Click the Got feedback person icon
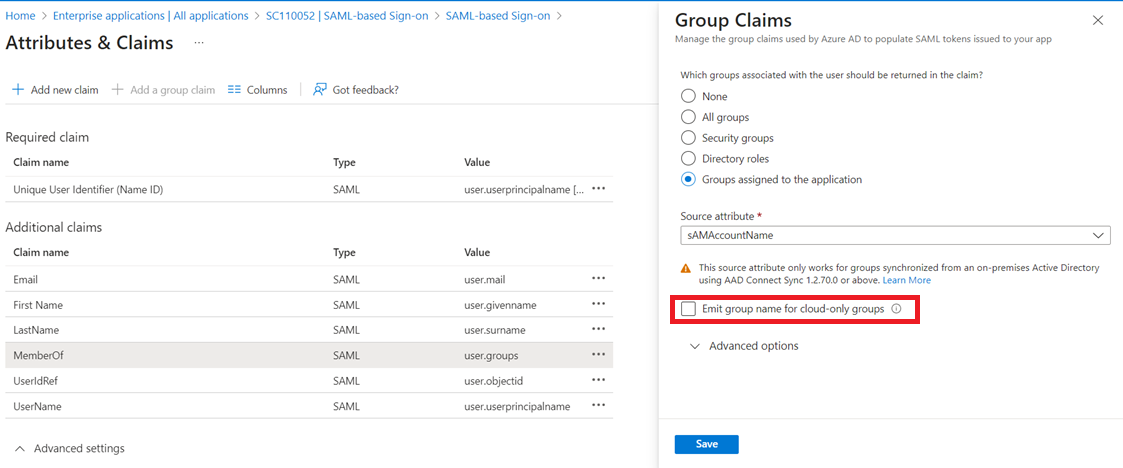The width and height of the screenshot is (1123, 468). coord(320,90)
